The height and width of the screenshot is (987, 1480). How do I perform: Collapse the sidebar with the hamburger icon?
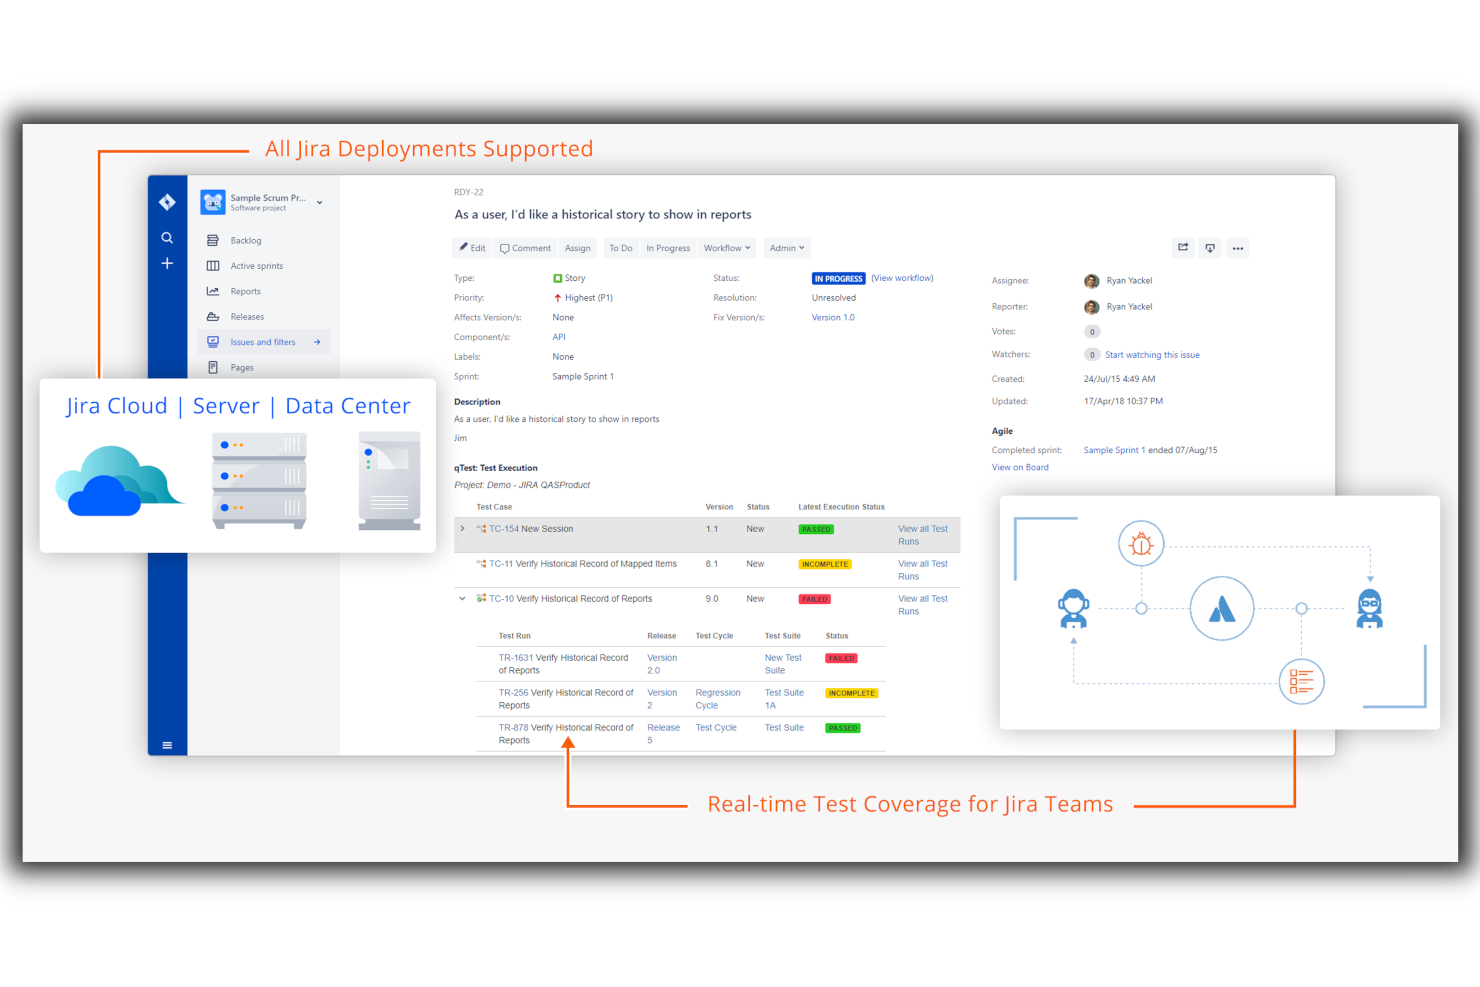[x=167, y=744]
